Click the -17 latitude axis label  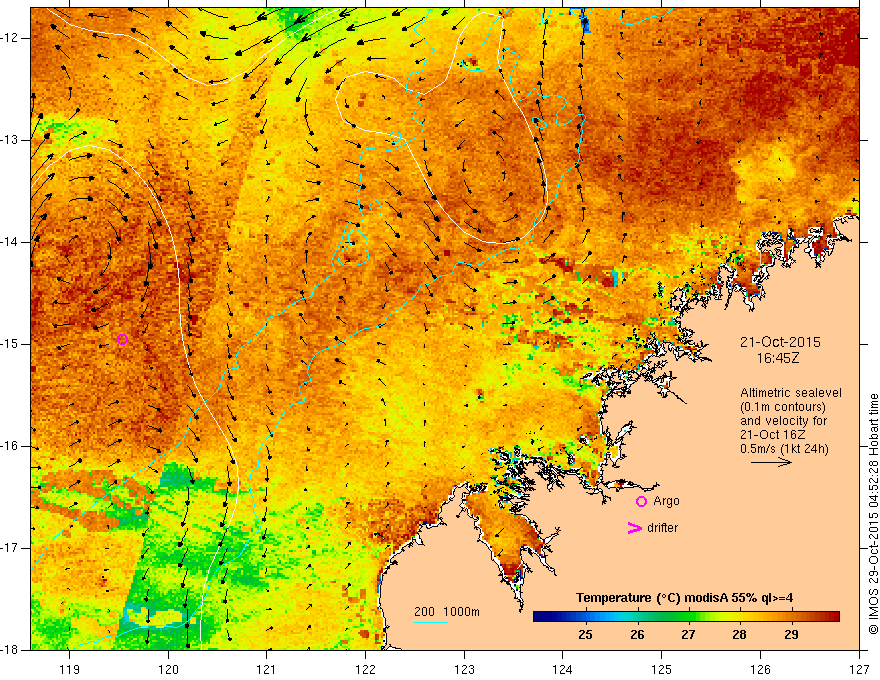pyautogui.click(x=11, y=548)
